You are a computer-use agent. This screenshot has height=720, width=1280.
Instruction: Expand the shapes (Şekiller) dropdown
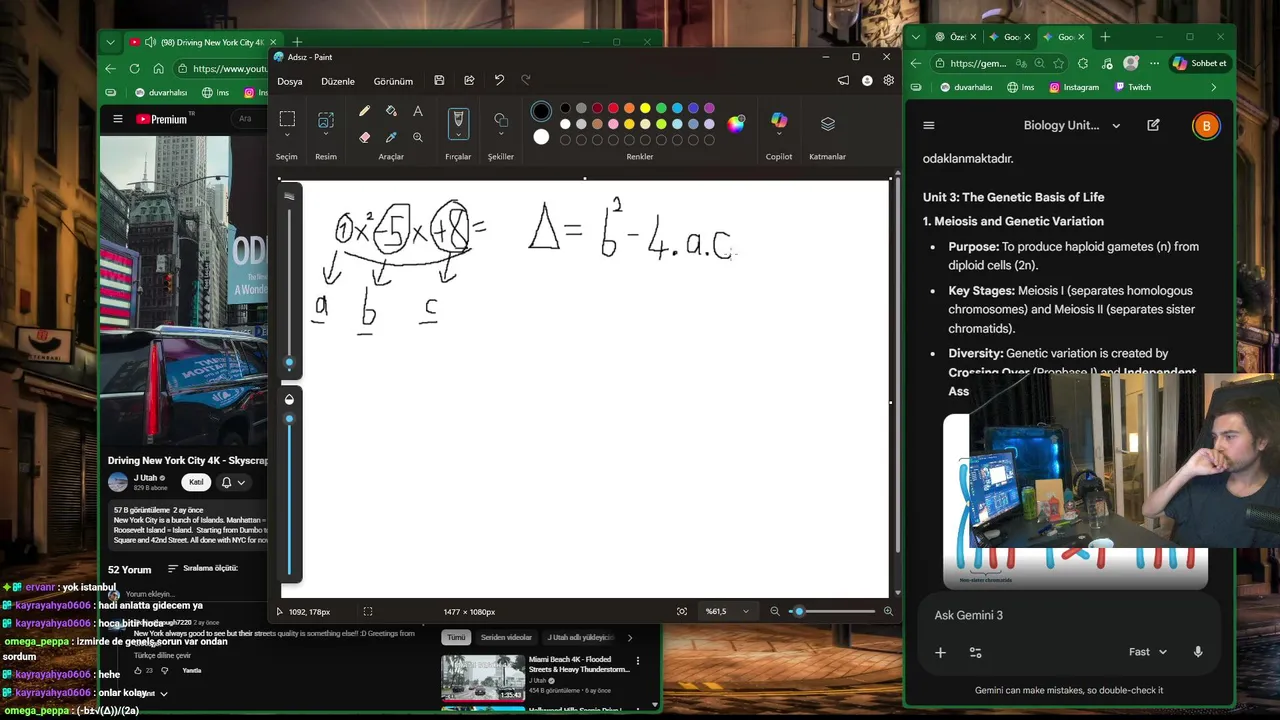coord(501,135)
